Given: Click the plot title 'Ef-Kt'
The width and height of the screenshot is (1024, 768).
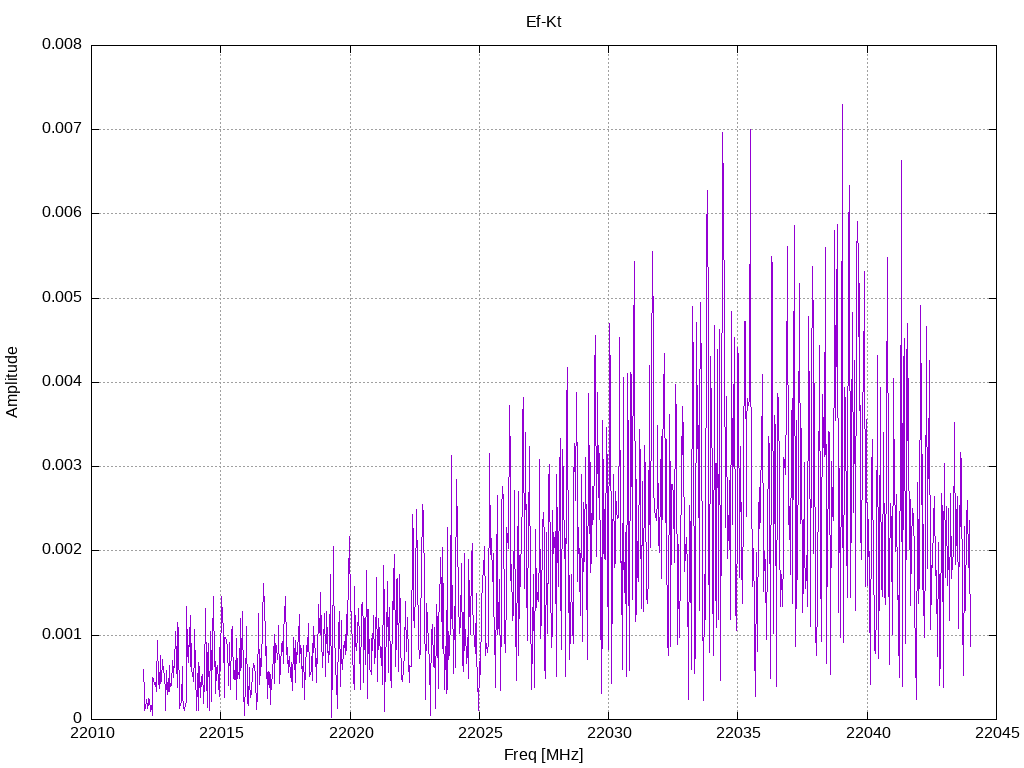Looking at the screenshot, I should click(x=543, y=22).
